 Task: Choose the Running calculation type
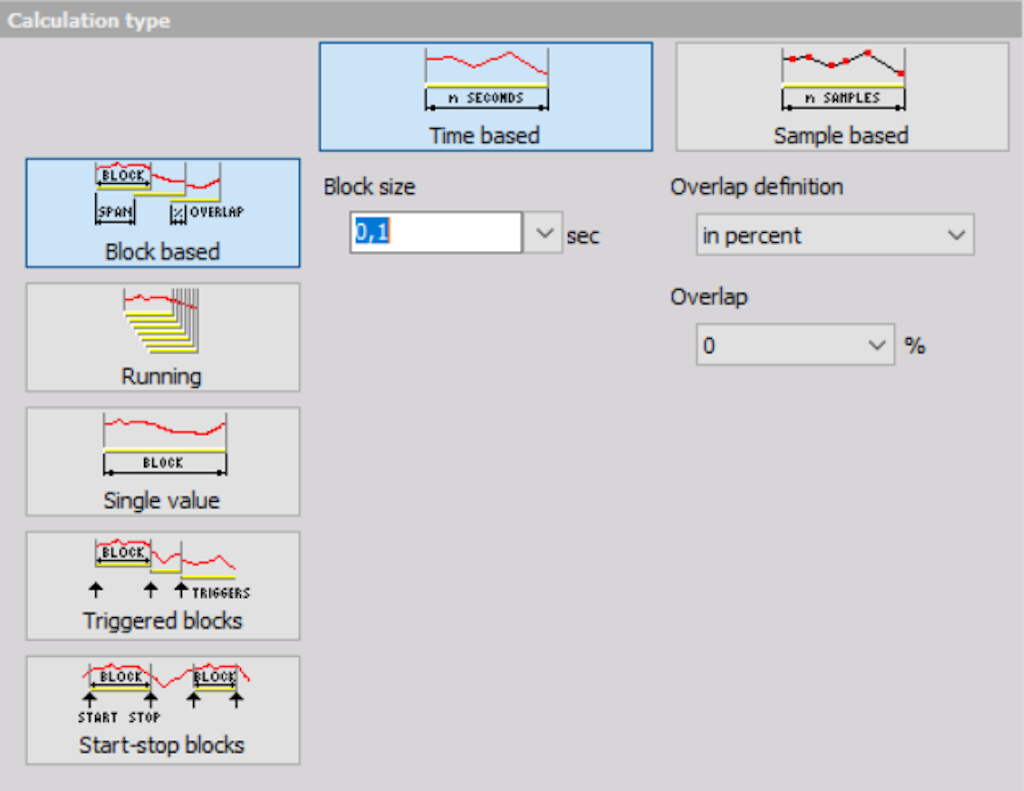(x=163, y=337)
